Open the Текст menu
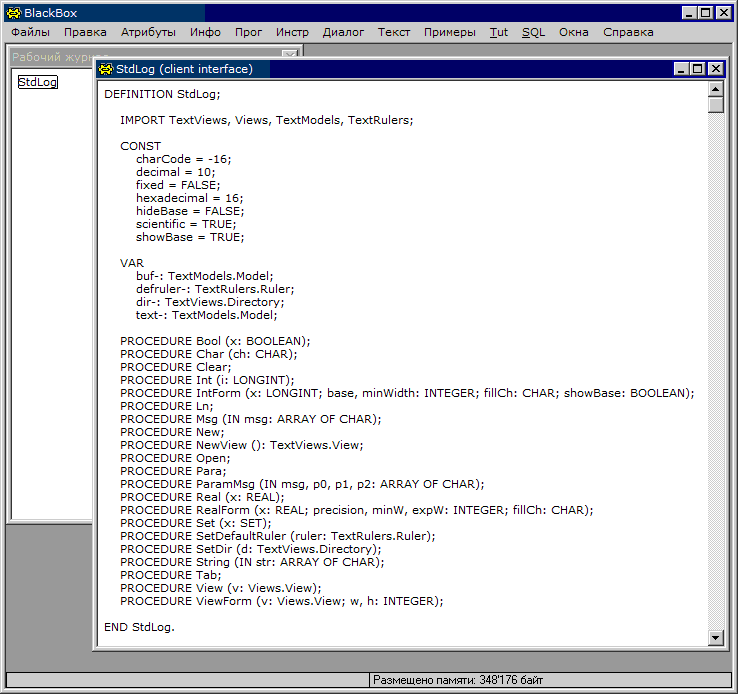 [x=394, y=32]
